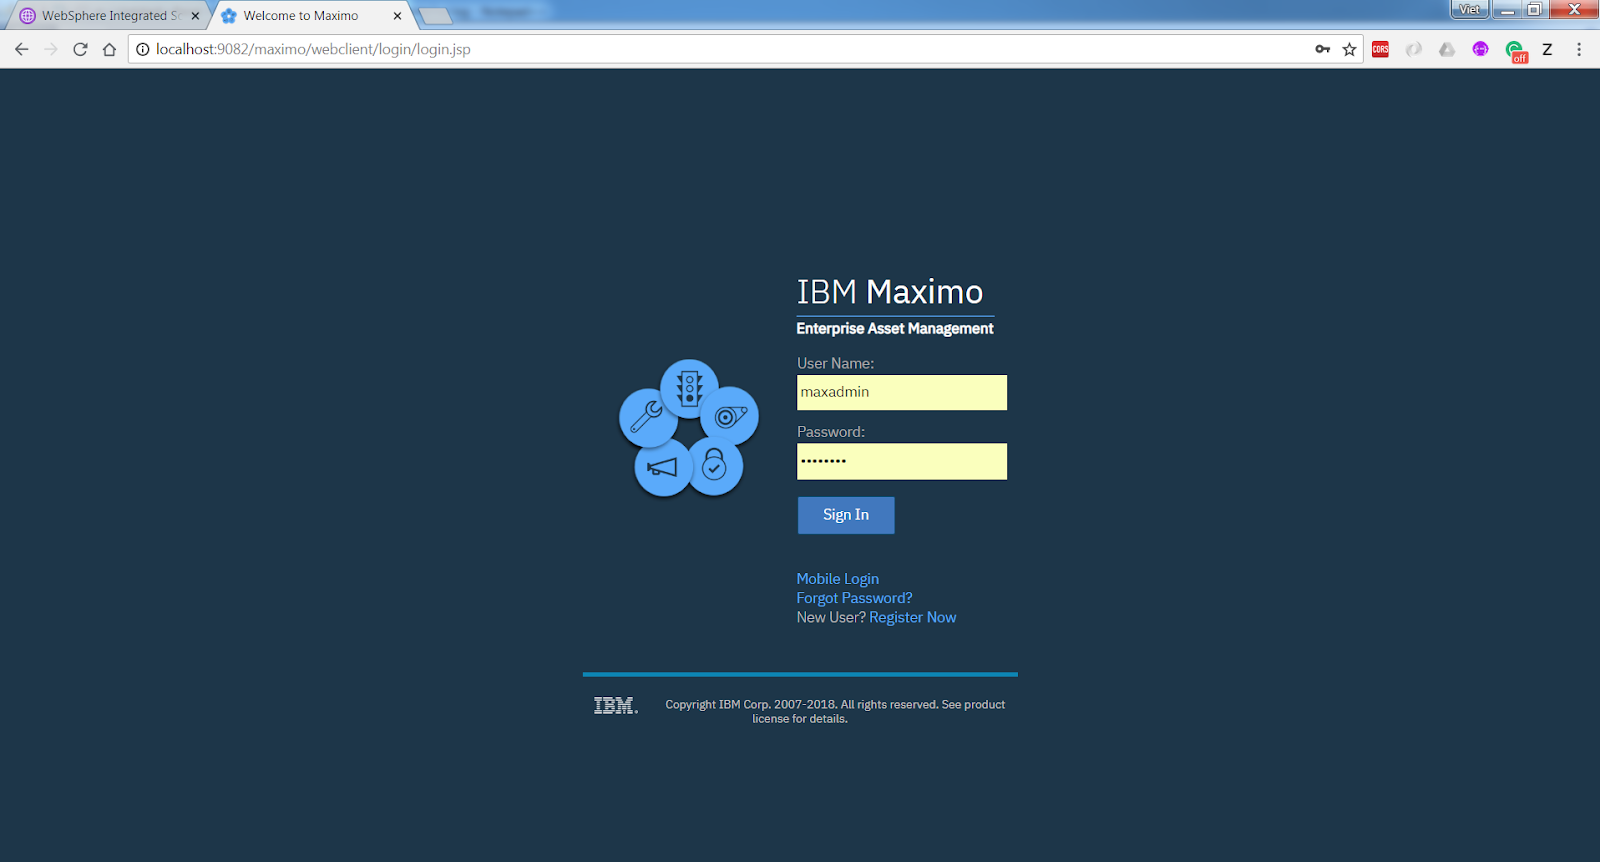Close the WebSphere Integrated tab
The width and height of the screenshot is (1600, 862).
pyautogui.click(x=195, y=16)
